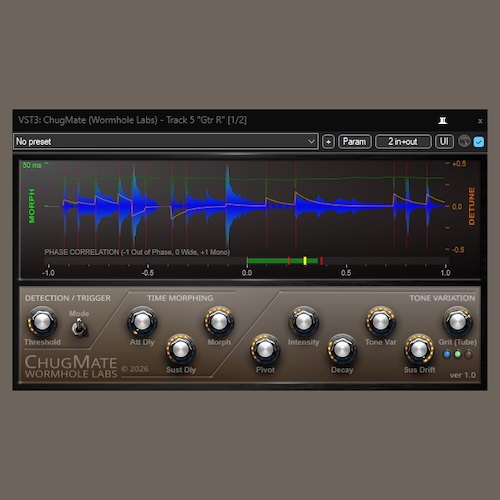
Task: Click the ver 1.0 text
Action: click(463, 375)
